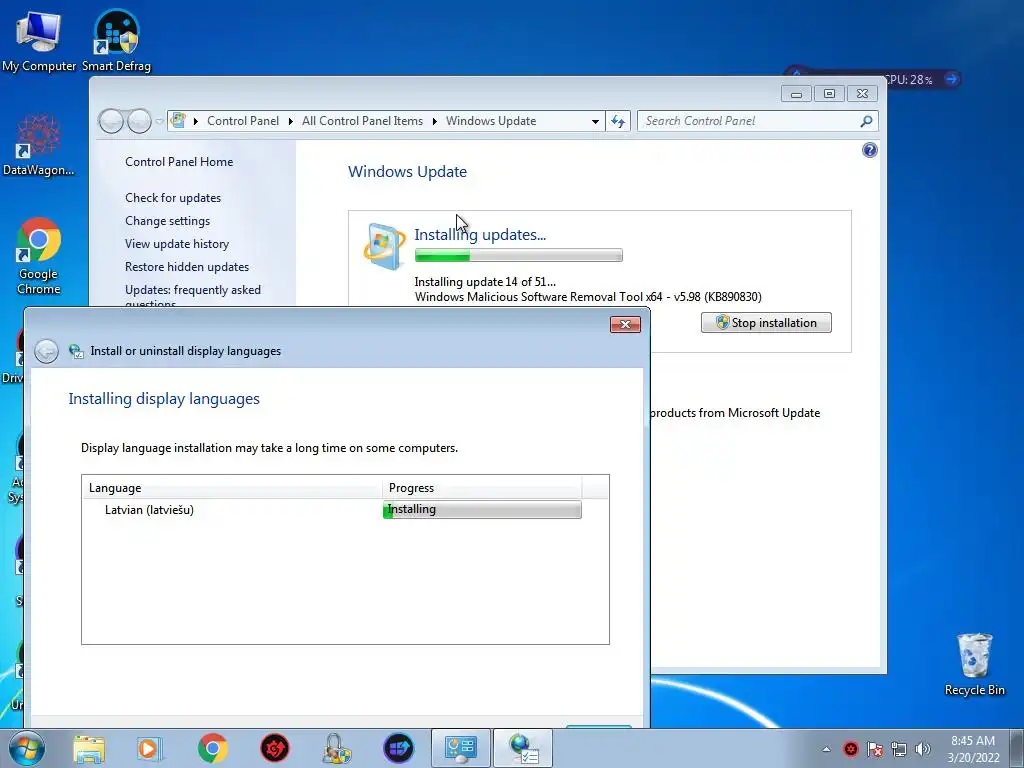Open the Windows Start menu
1024x768 pixels.
[x=27, y=748]
